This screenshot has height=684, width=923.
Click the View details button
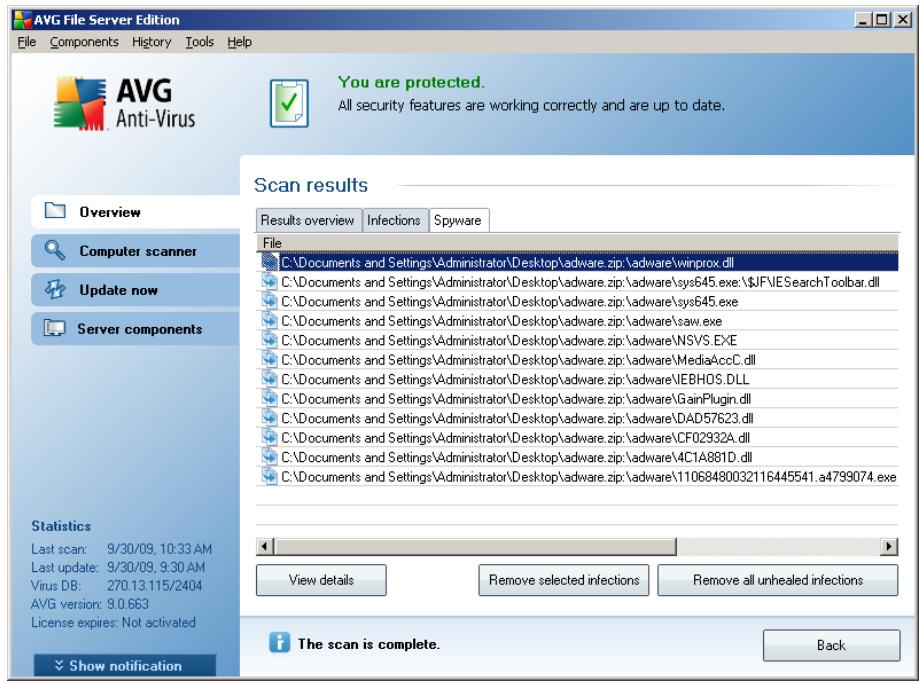click(321, 580)
